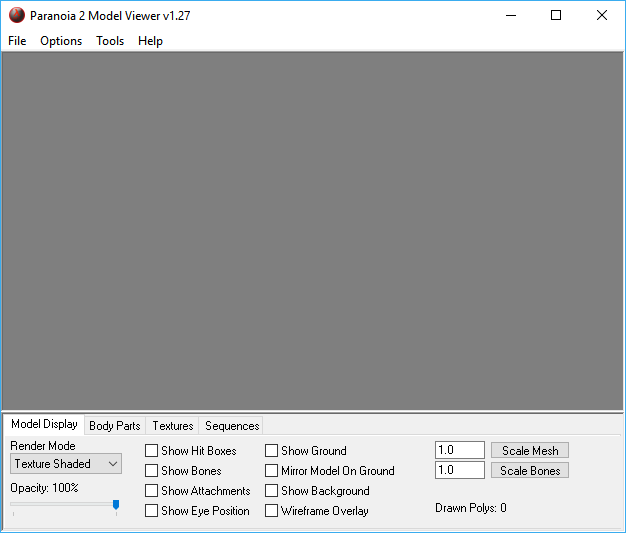Maximize the Model Viewer window
This screenshot has height=533, width=626.
coord(556,16)
